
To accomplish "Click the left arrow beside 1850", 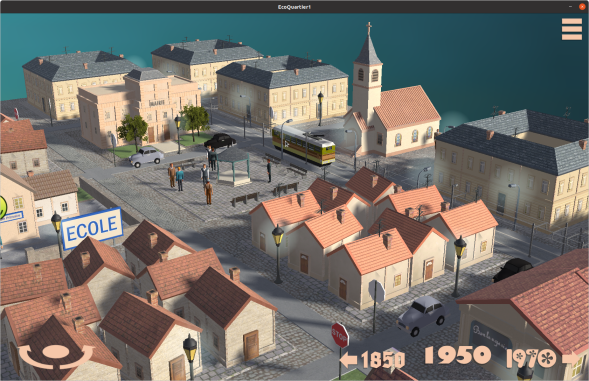I will [x=348, y=360].
